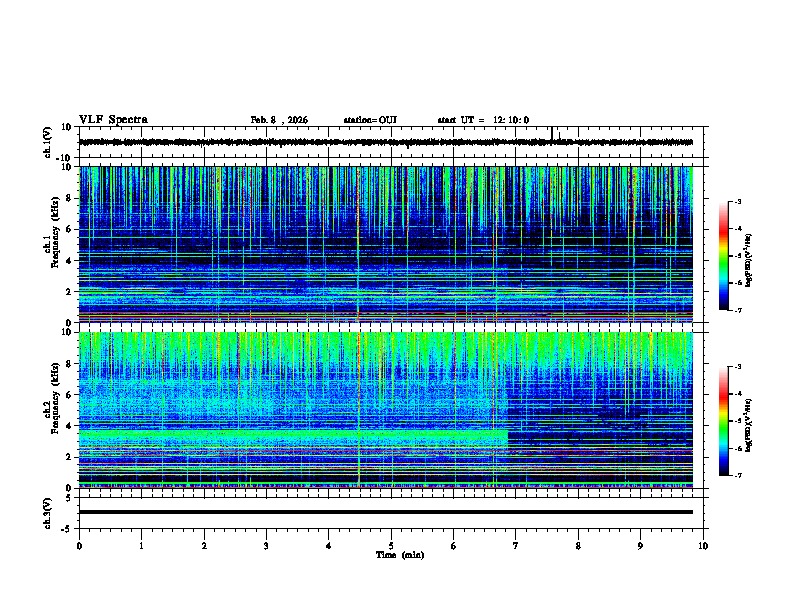Click the ch.2 spectrogram color scale bar
This screenshot has width=792, height=612.
(723, 421)
